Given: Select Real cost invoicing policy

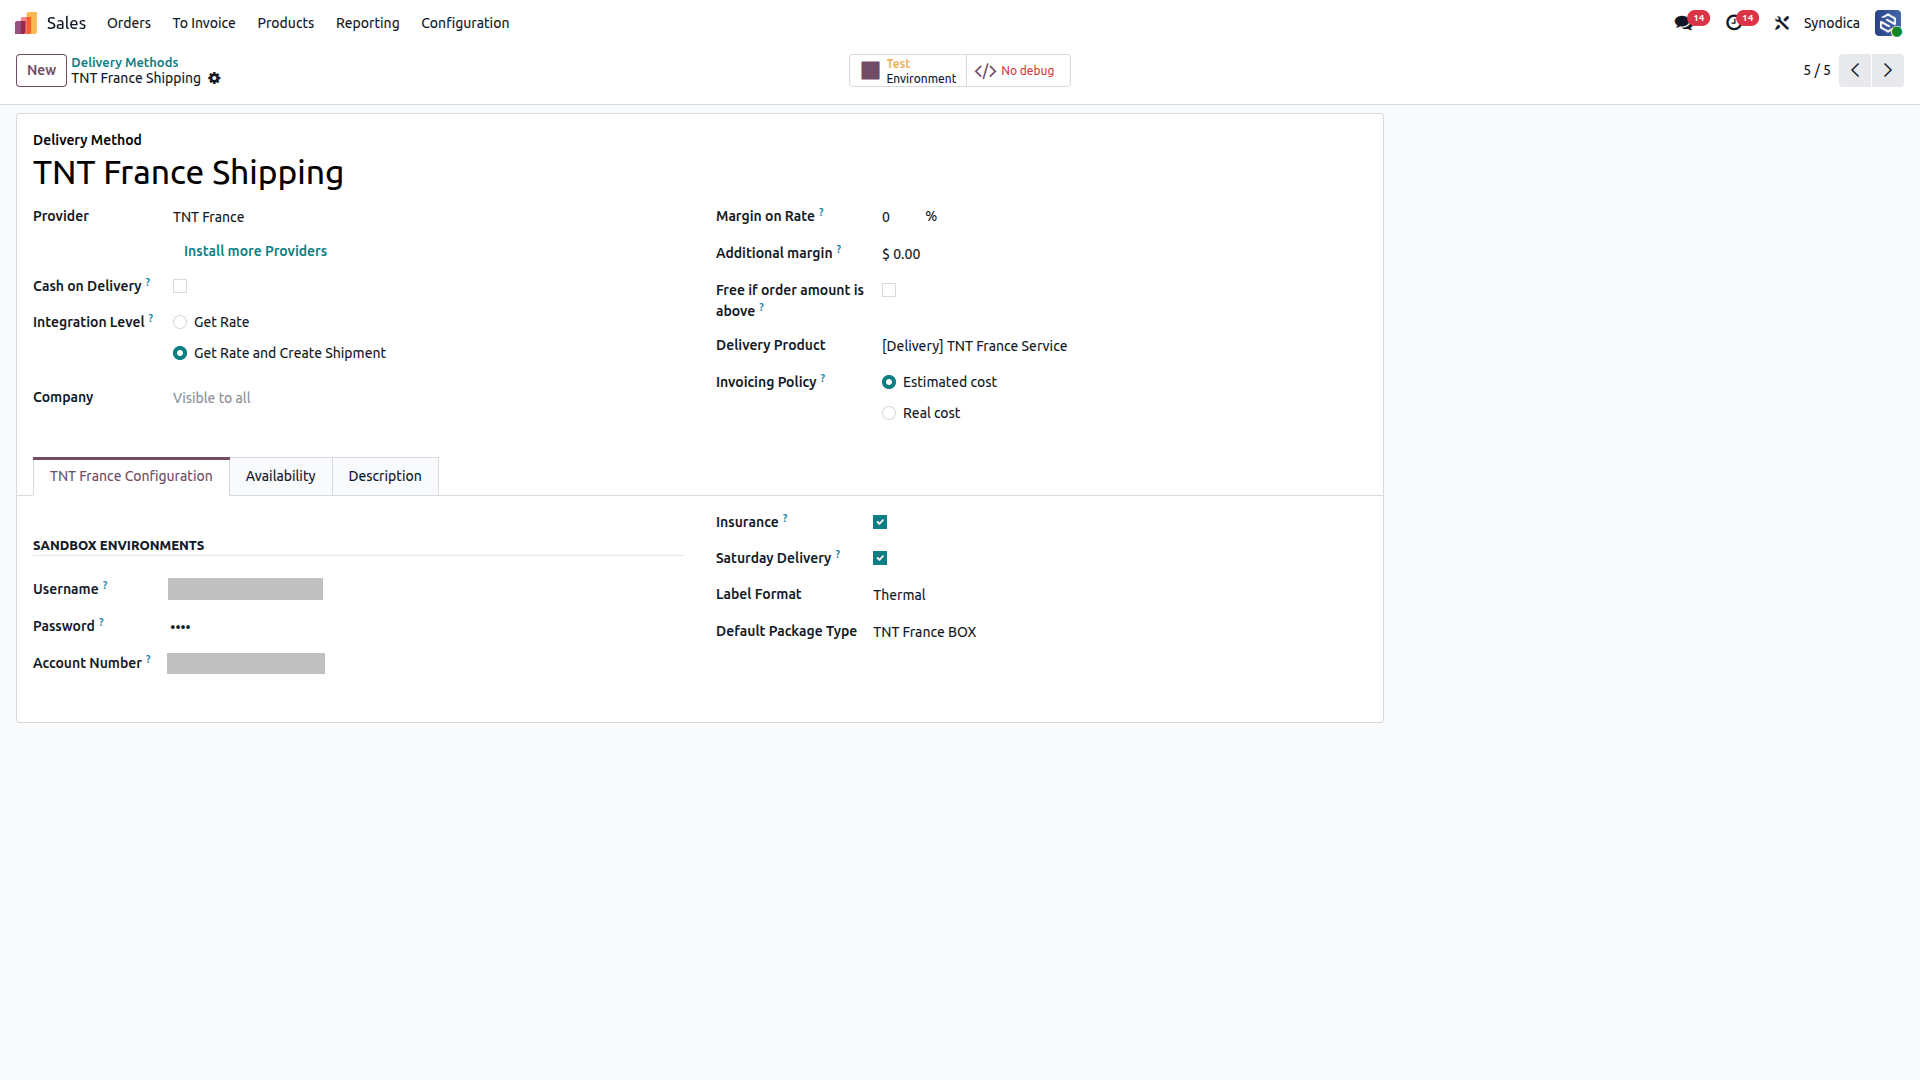Looking at the screenshot, I should click(889, 413).
